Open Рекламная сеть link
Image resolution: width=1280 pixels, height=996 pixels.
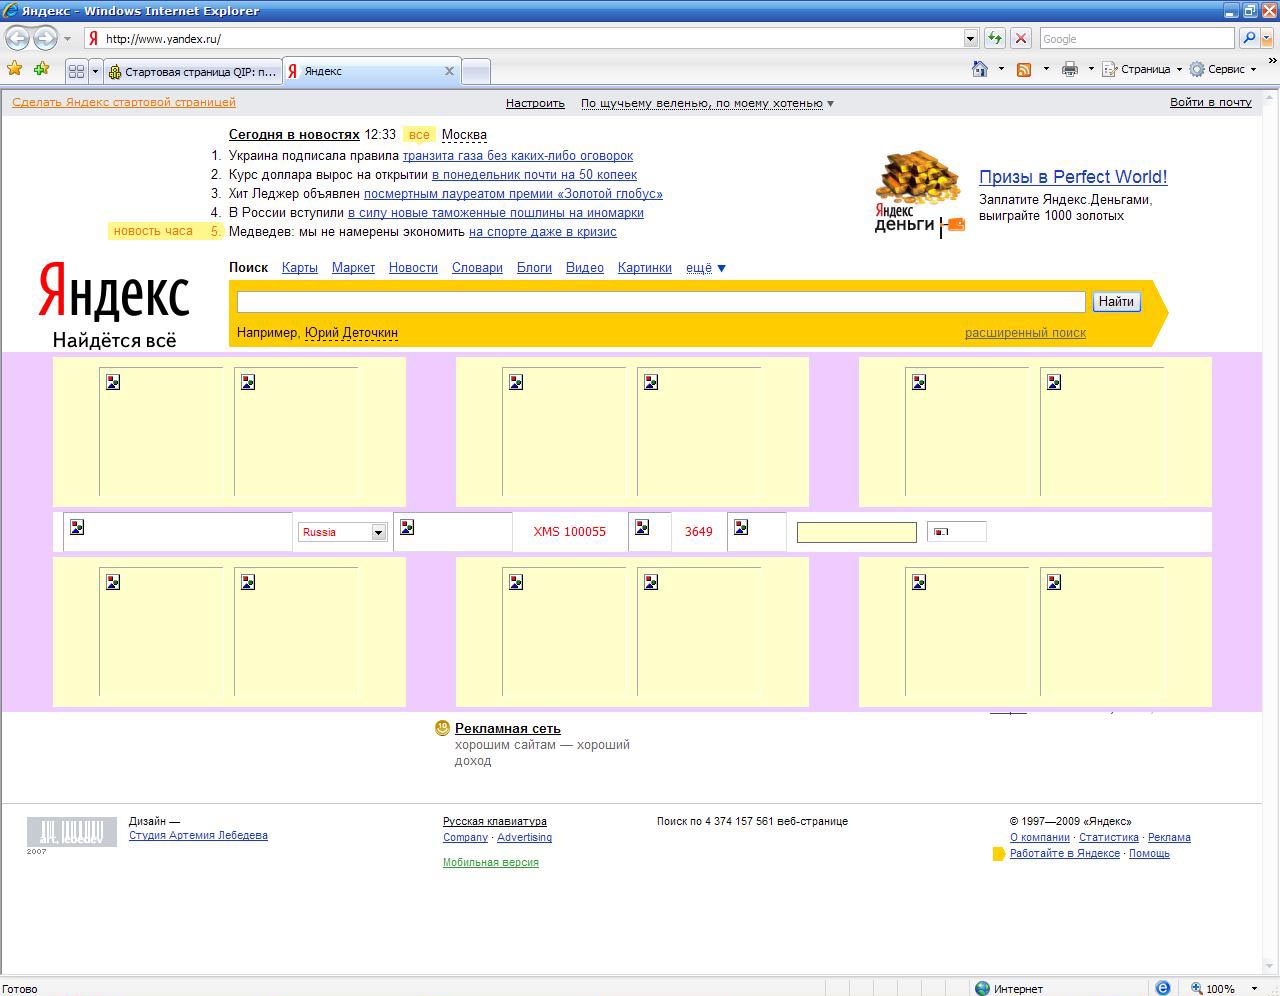coord(508,729)
